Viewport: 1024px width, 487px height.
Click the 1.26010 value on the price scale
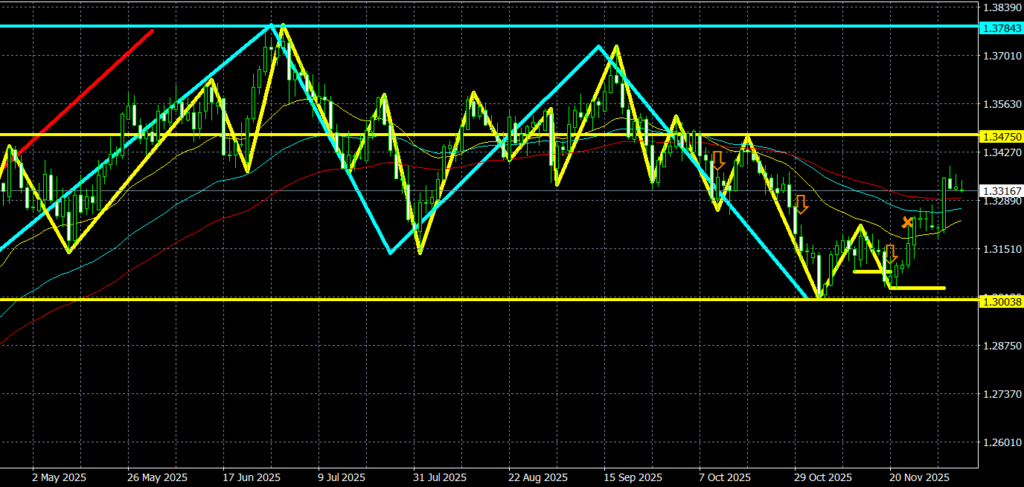point(1000,442)
